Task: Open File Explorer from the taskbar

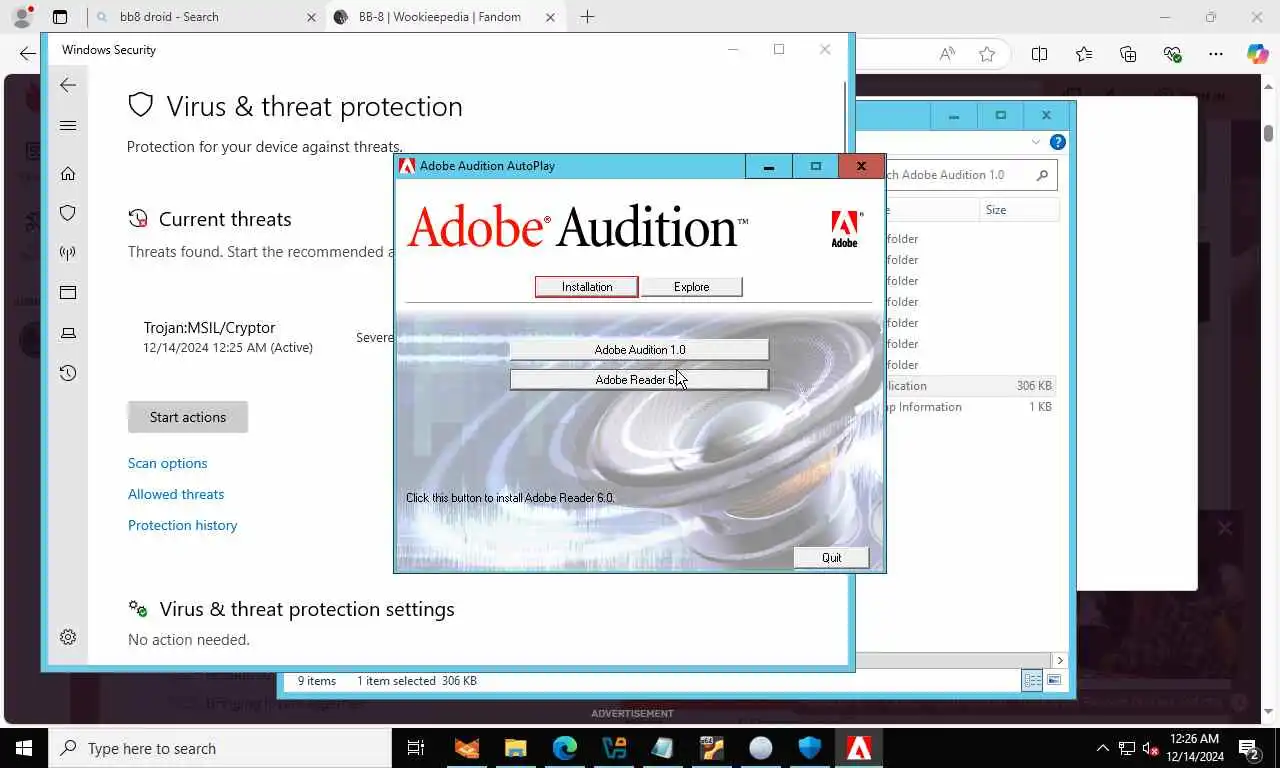Action: (x=515, y=748)
